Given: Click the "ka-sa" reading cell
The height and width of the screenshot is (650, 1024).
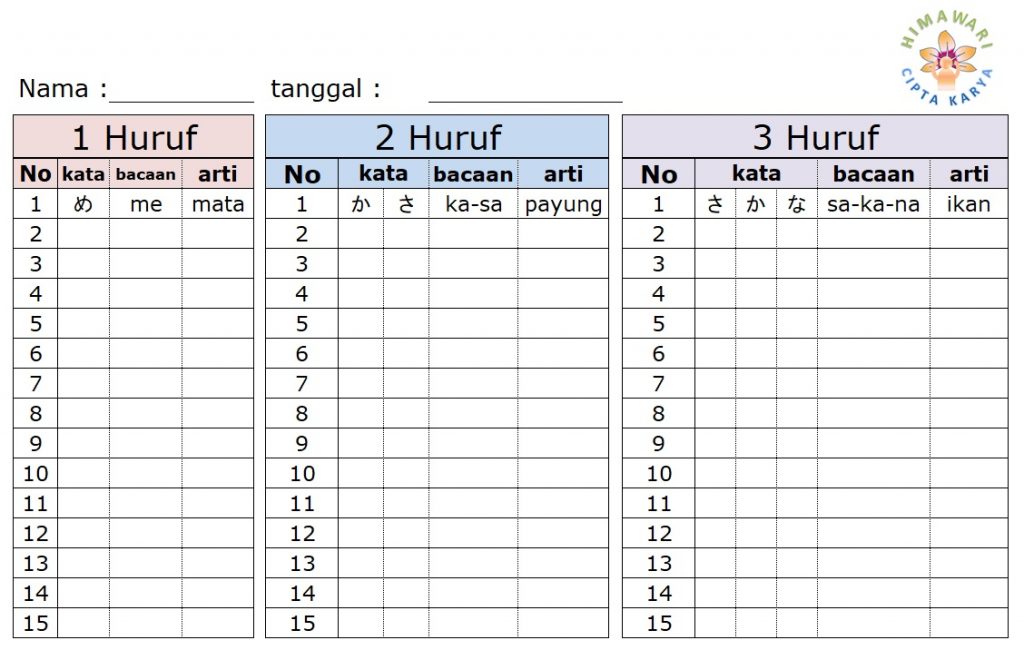Looking at the screenshot, I should pos(474,205).
